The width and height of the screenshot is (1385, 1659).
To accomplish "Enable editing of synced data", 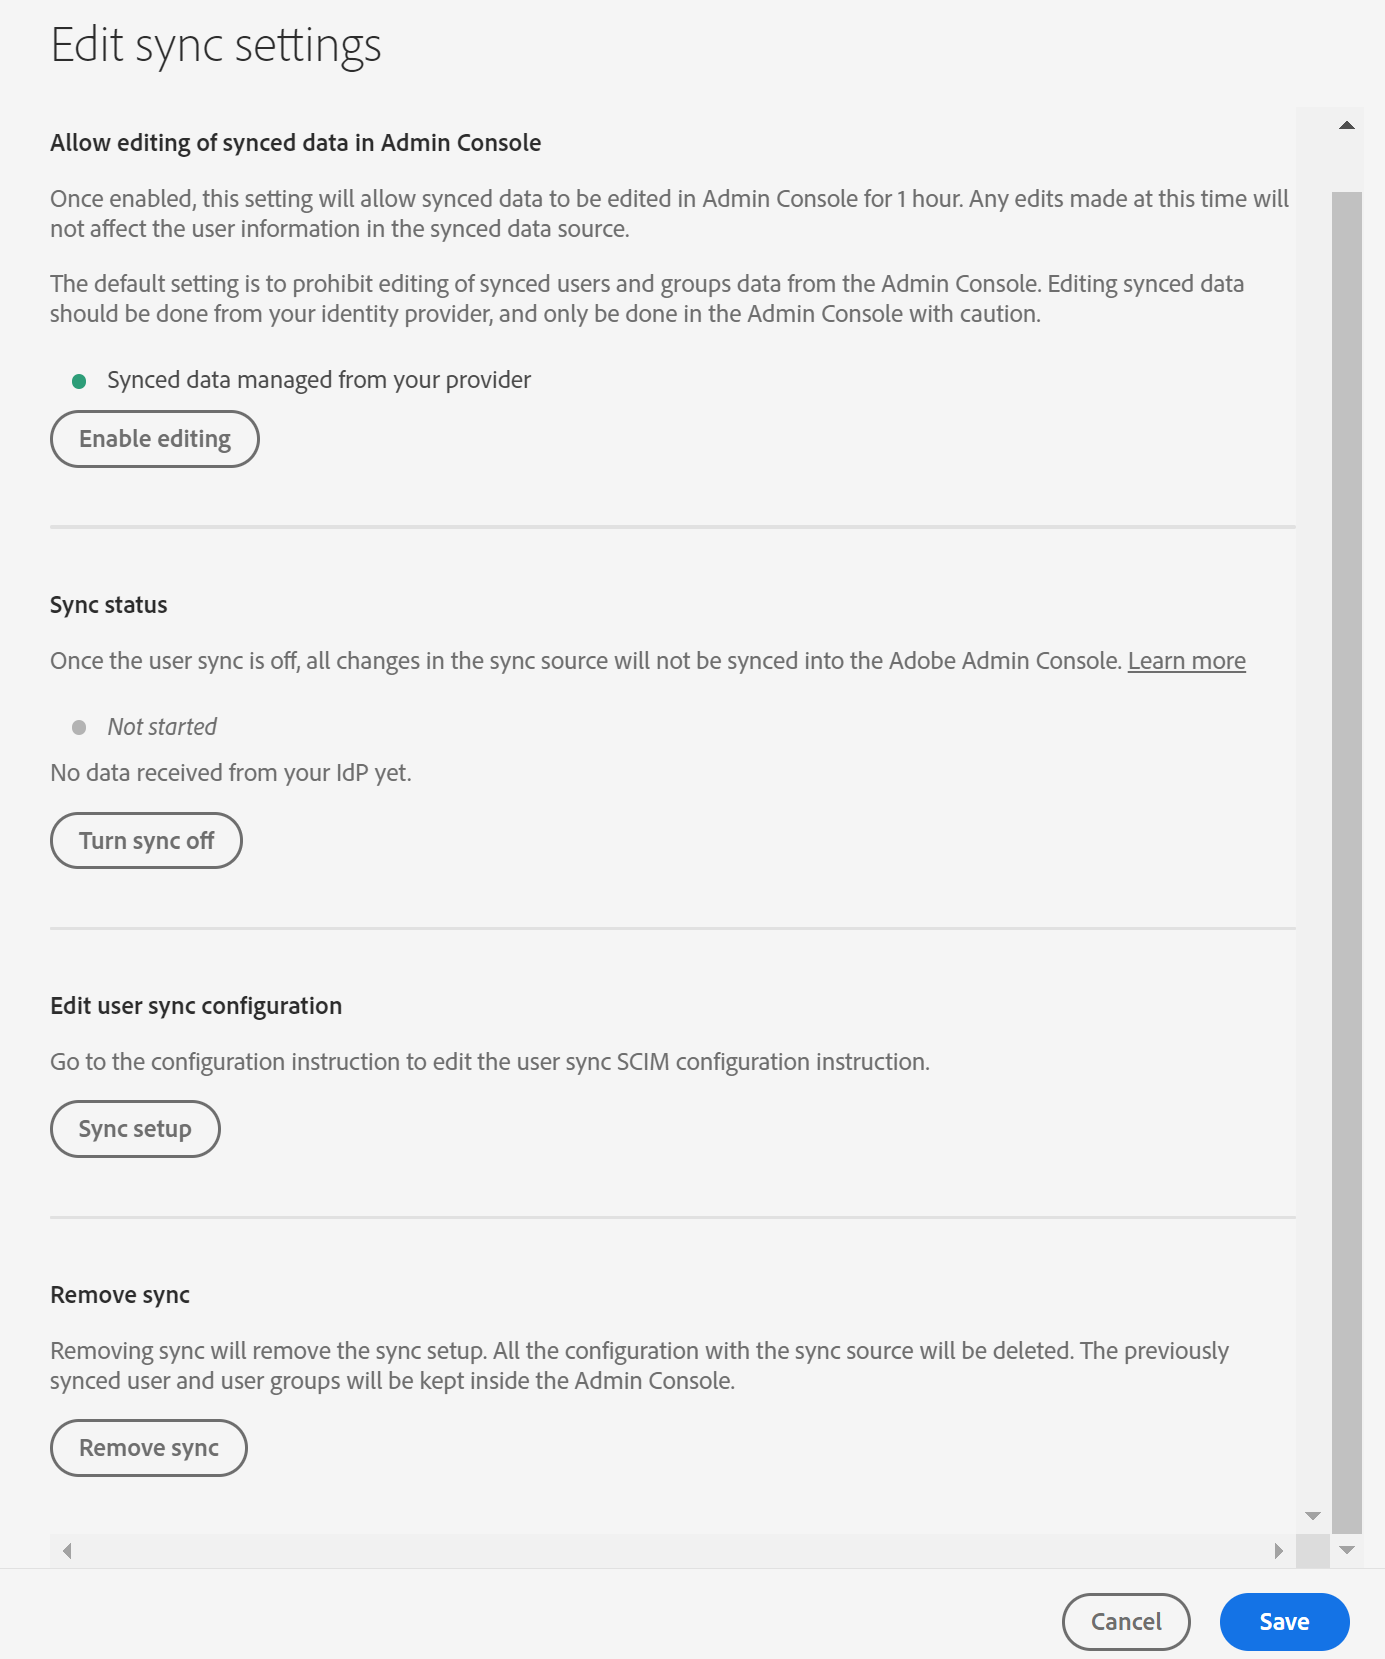I will (154, 438).
